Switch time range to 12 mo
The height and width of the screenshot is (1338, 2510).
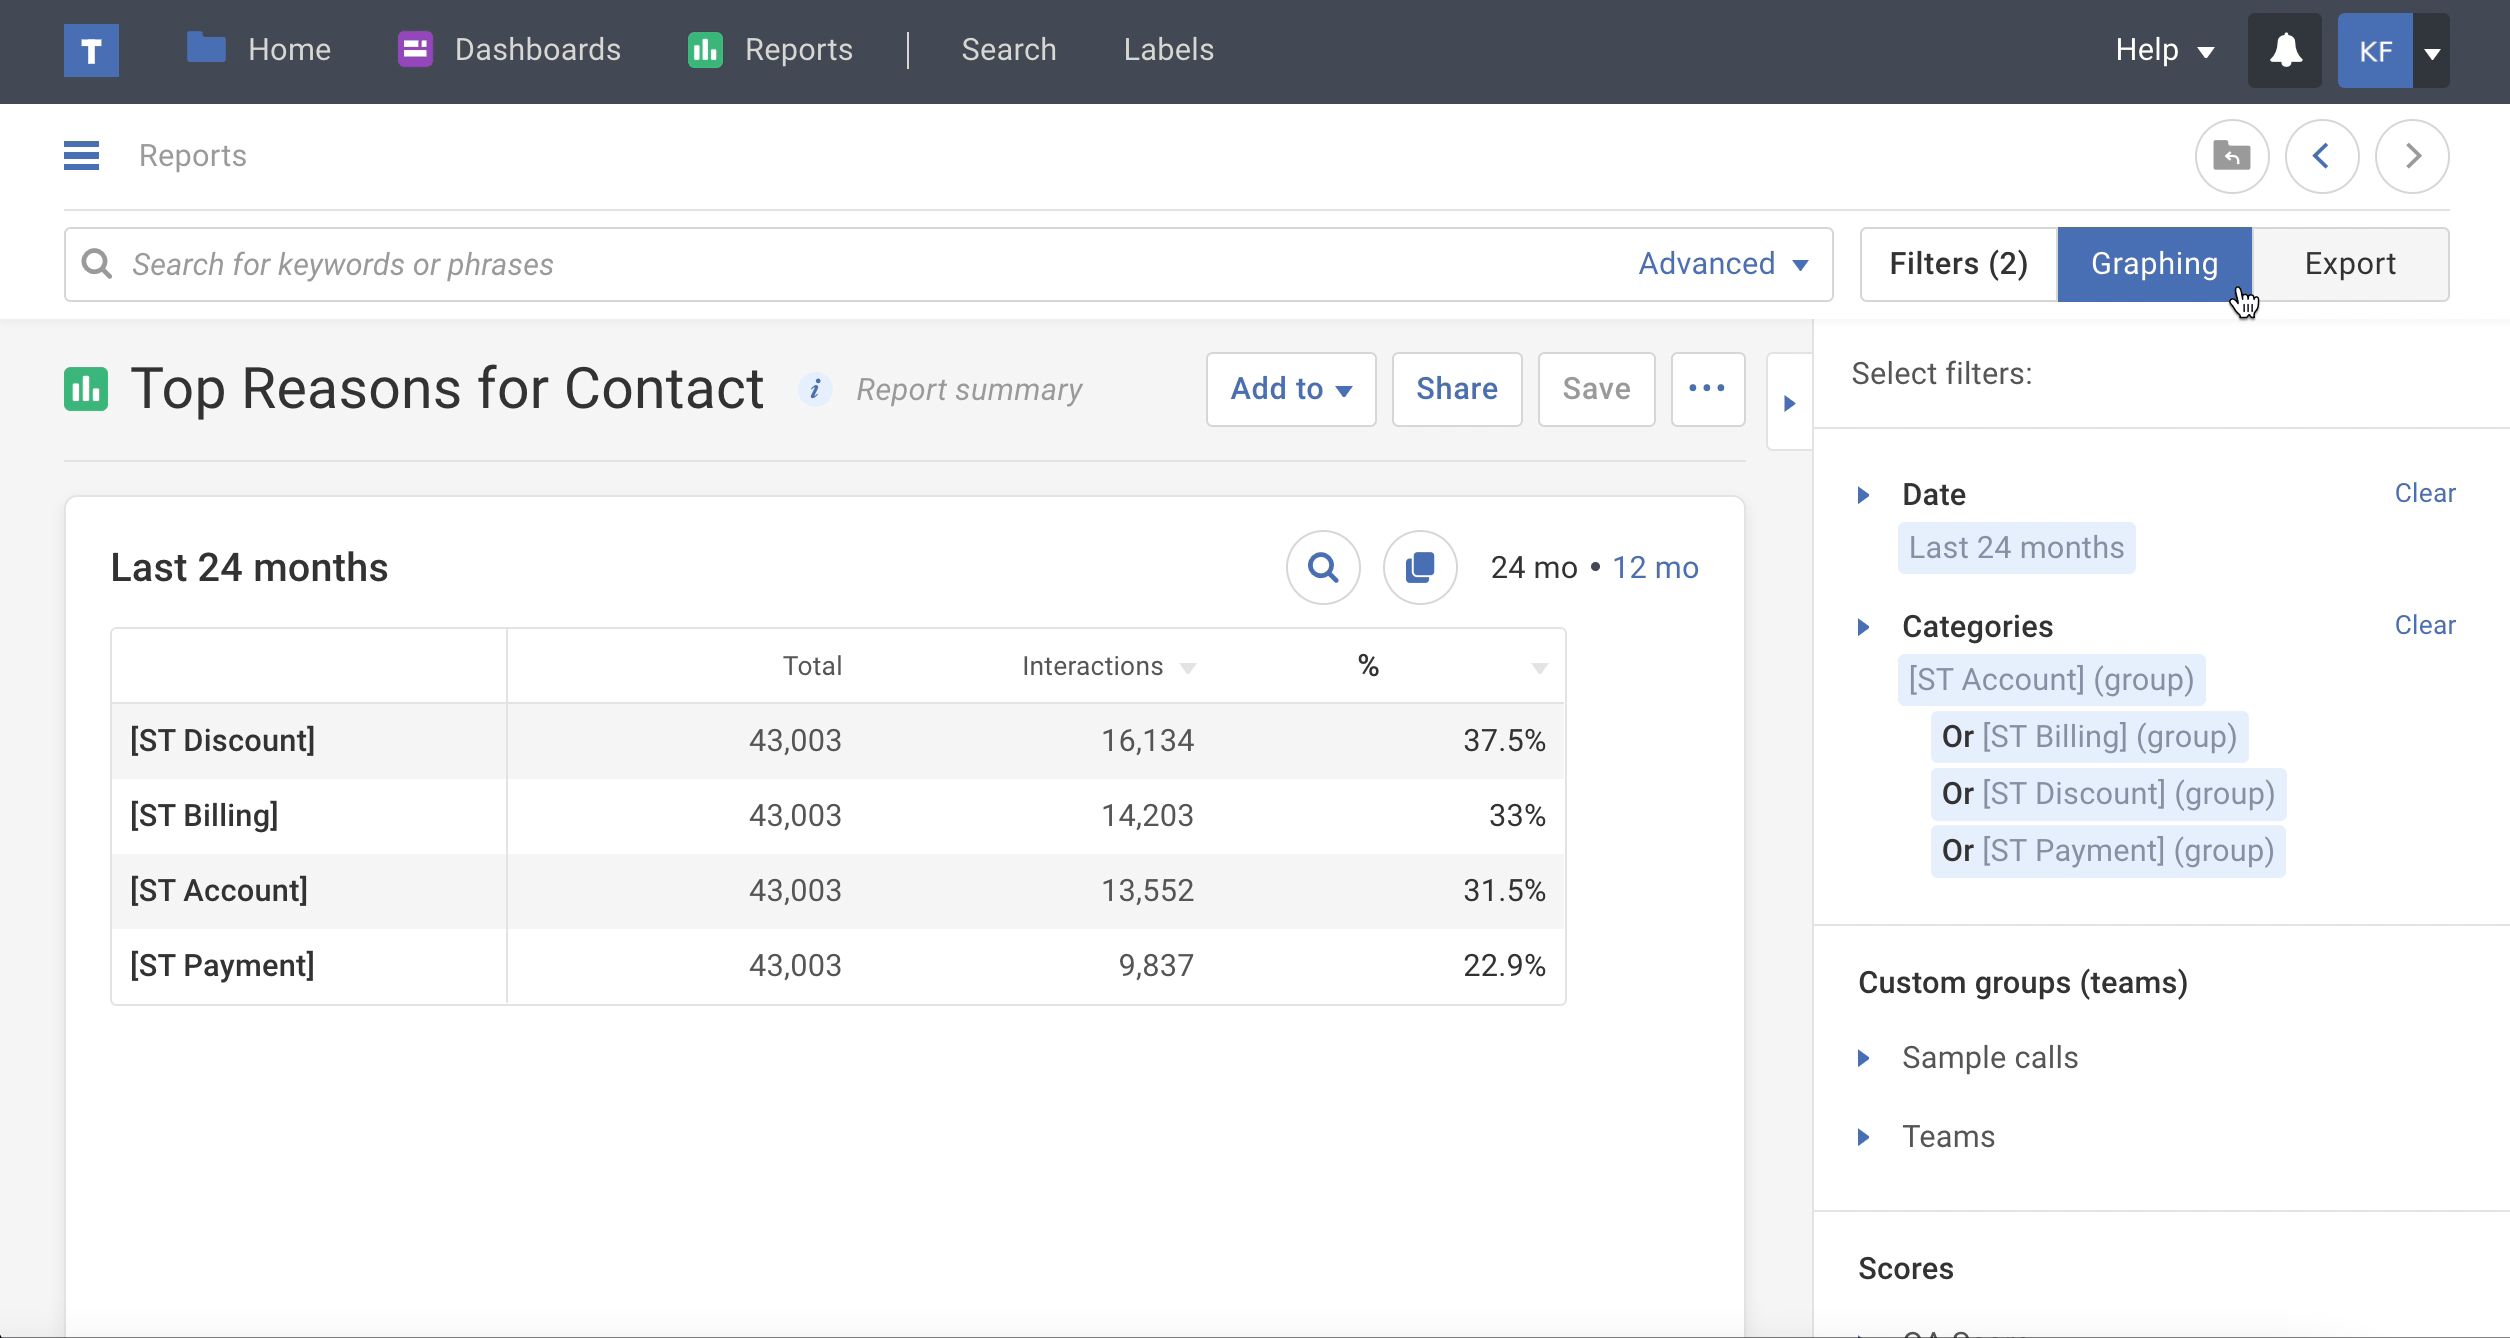1655,568
